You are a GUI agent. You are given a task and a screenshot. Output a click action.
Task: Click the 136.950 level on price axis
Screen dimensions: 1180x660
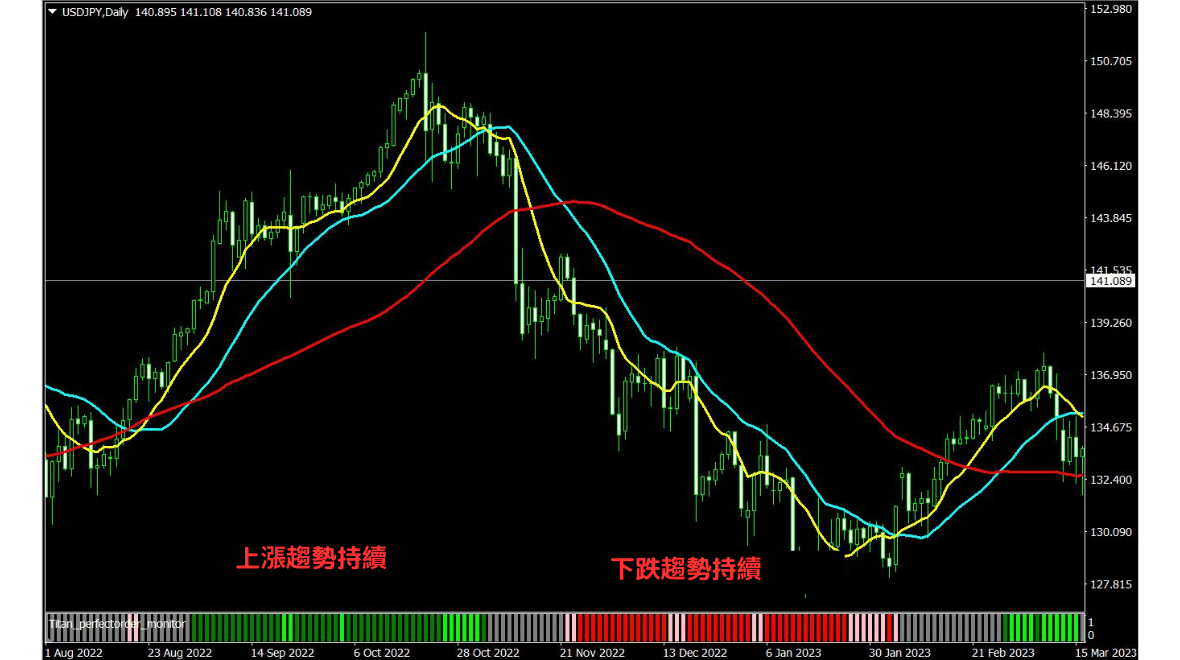pos(1111,376)
